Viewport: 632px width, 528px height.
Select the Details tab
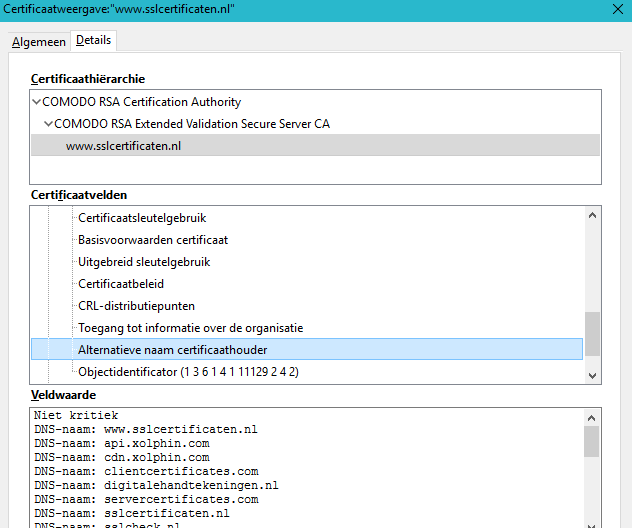click(94, 41)
